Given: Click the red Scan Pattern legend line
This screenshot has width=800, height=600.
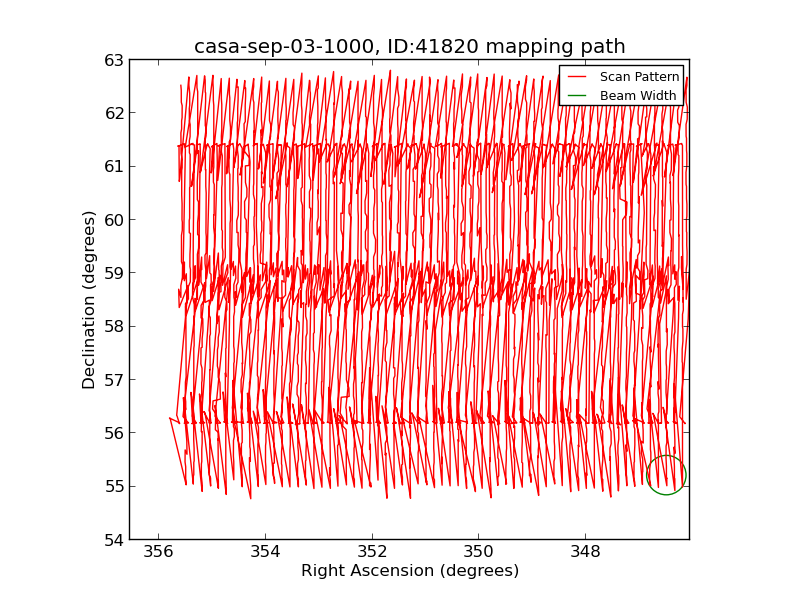Looking at the screenshot, I should point(577,77).
